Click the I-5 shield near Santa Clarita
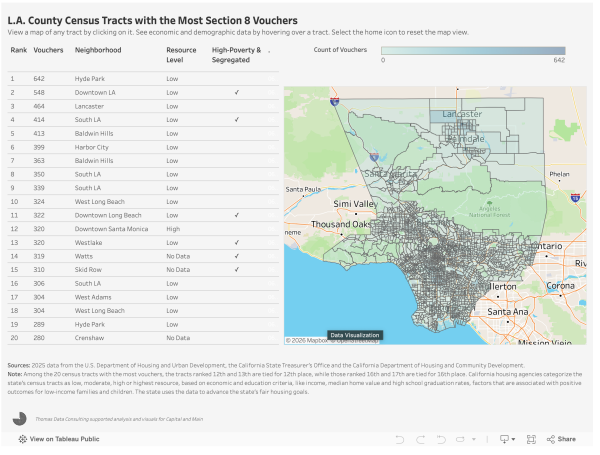Viewport: 600px width, 455px height. 374,157
